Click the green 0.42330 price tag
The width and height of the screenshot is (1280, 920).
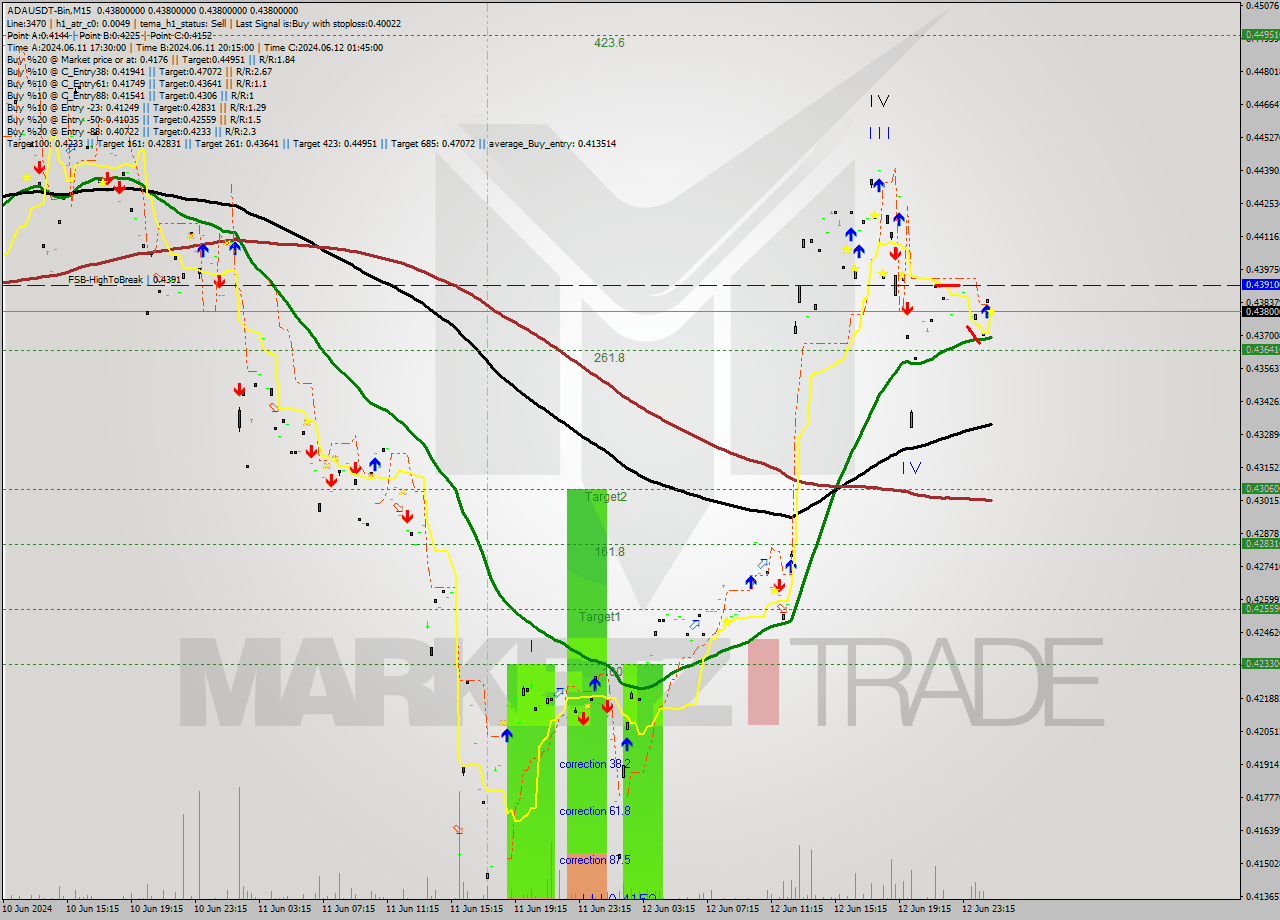(x=1260, y=663)
